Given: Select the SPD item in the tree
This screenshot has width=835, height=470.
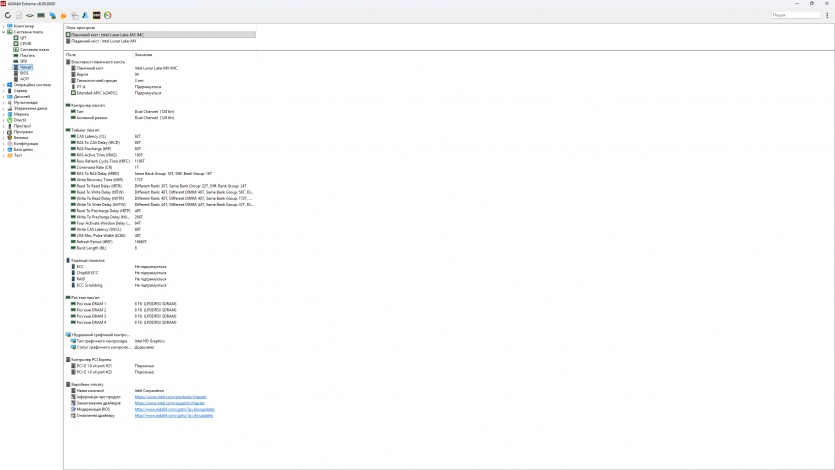Looking at the screenshot, I should point(23,61).
